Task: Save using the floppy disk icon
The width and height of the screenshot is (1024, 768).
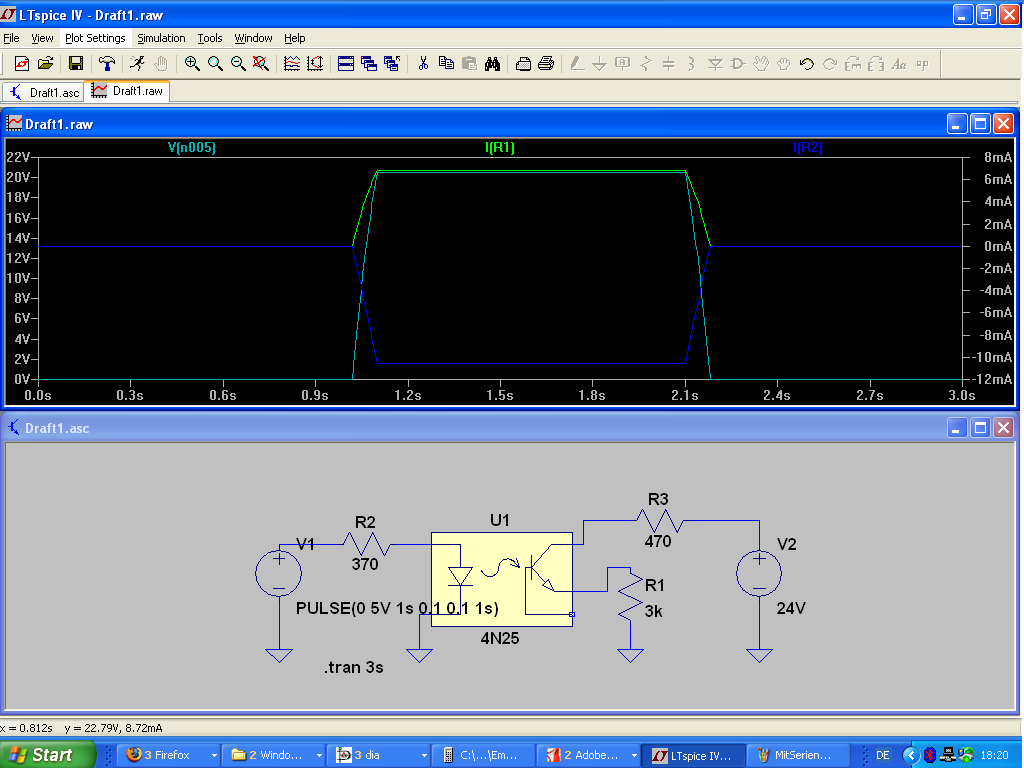Action: [x=76, y=64]
